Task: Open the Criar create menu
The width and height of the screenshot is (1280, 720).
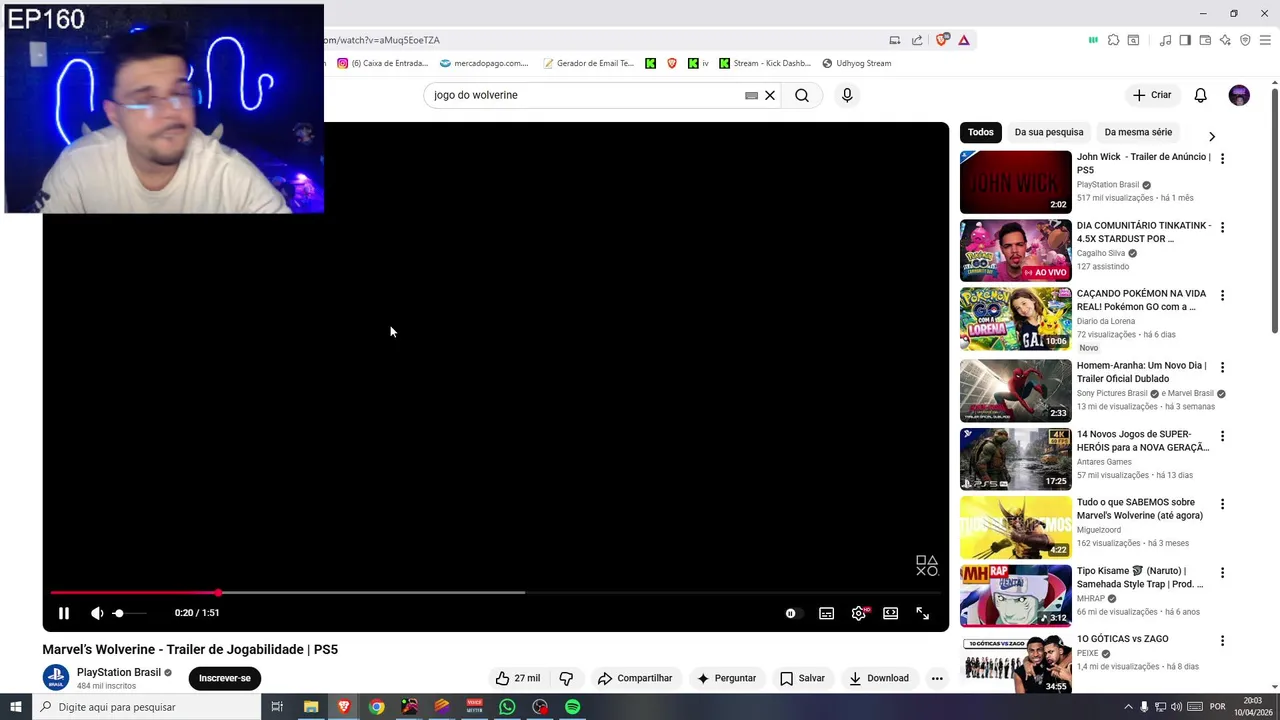Action: [x=1151, y=95]
